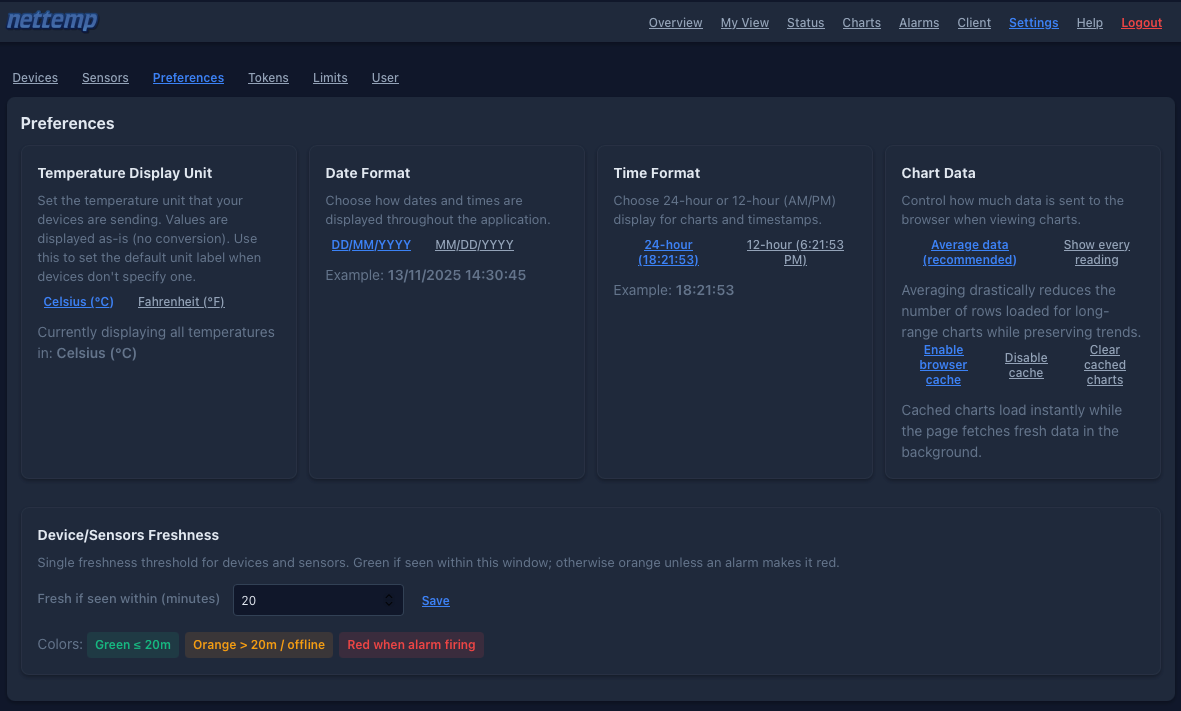This screenshot has height=711, width=1181.
Task: Select 24-hour time format
Action: tap(668, 252)
